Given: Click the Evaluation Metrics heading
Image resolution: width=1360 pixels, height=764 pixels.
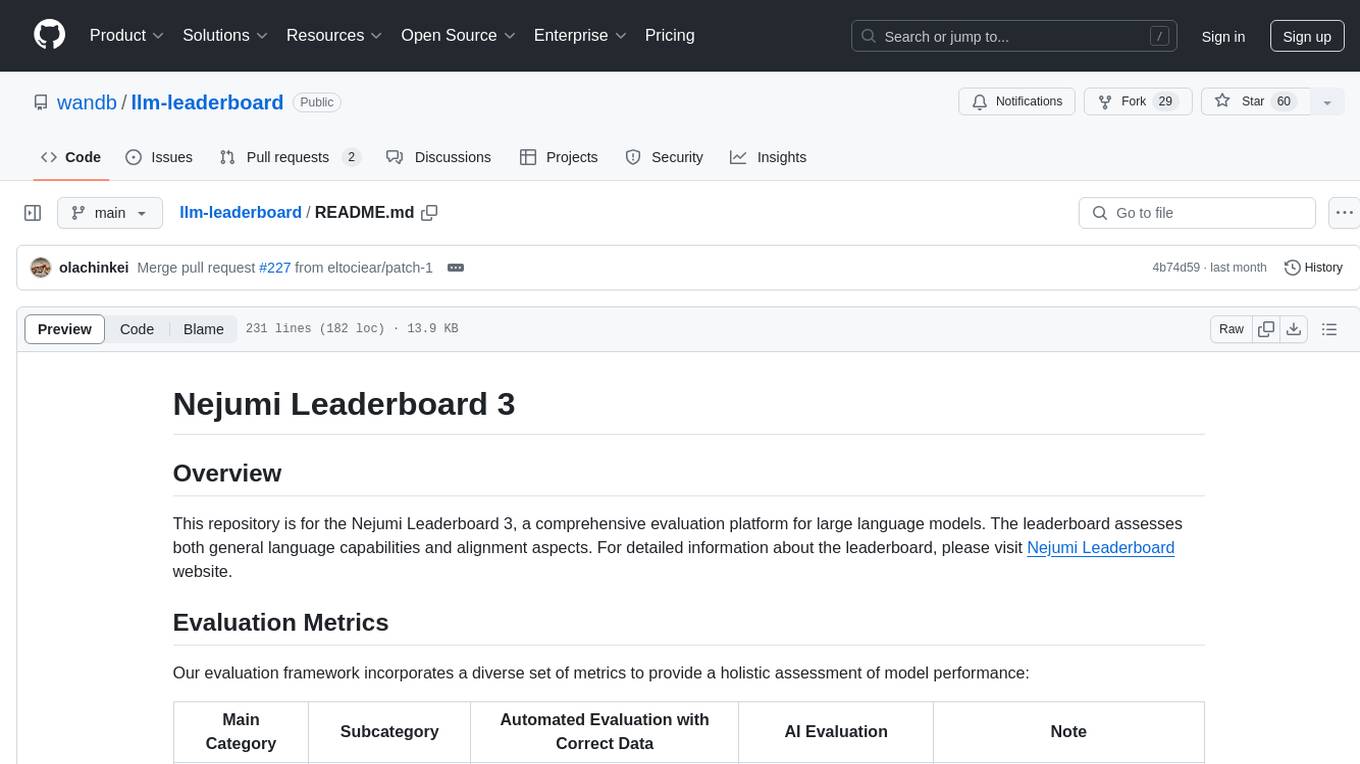Looking at the screenshot, I should (x=281, y=622).
